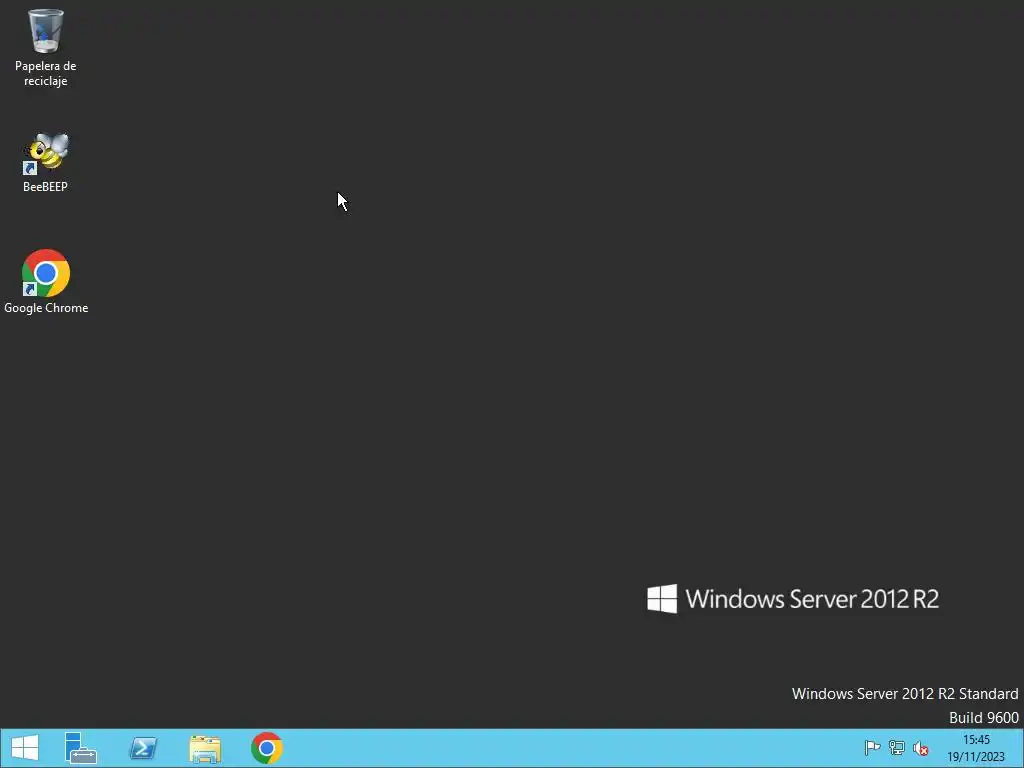Click the BeeBEEP label text
The width and height of the screenshot is (1024, 768).
[x=45, y=187]
